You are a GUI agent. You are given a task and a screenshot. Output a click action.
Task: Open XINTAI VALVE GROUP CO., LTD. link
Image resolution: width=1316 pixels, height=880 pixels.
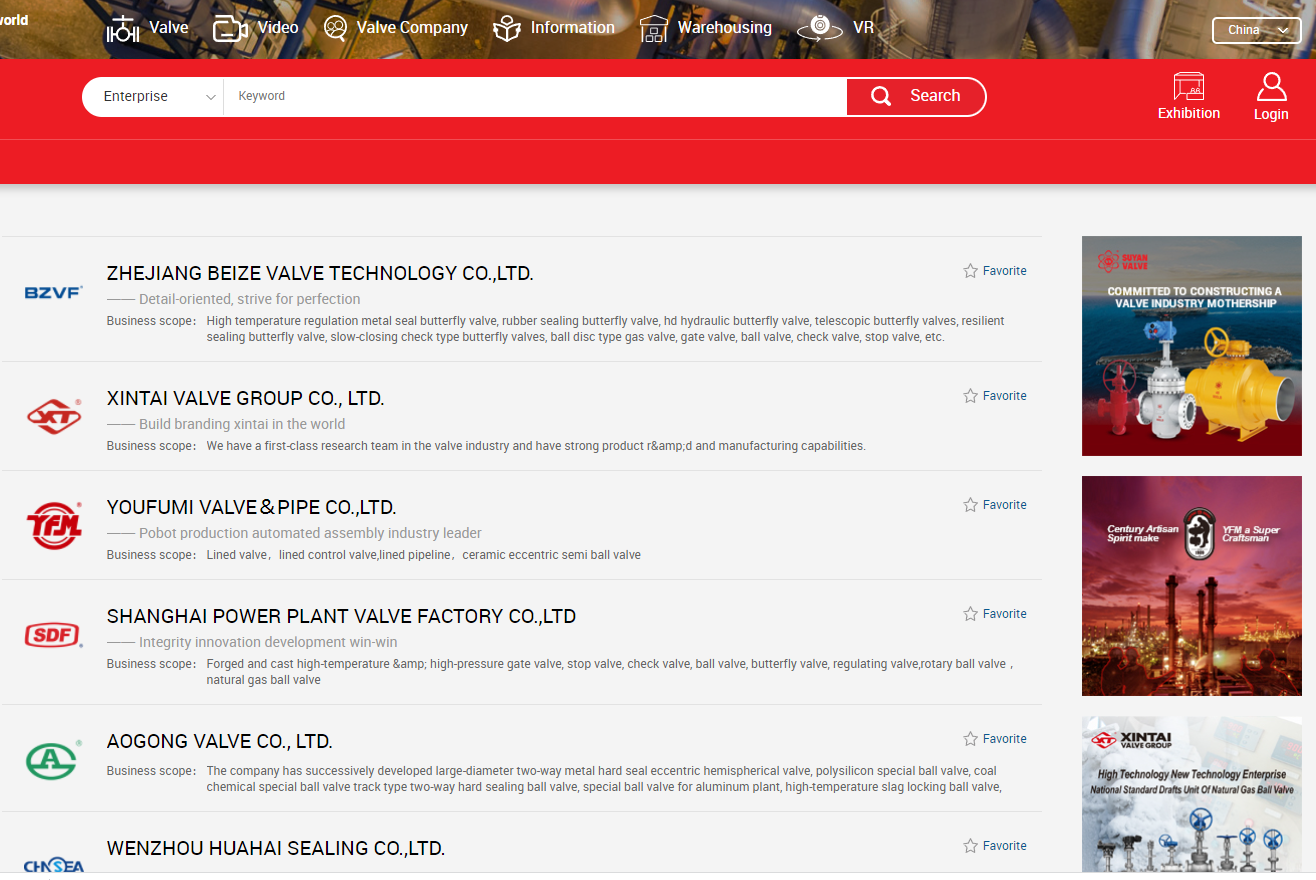(x=246, y=399)
